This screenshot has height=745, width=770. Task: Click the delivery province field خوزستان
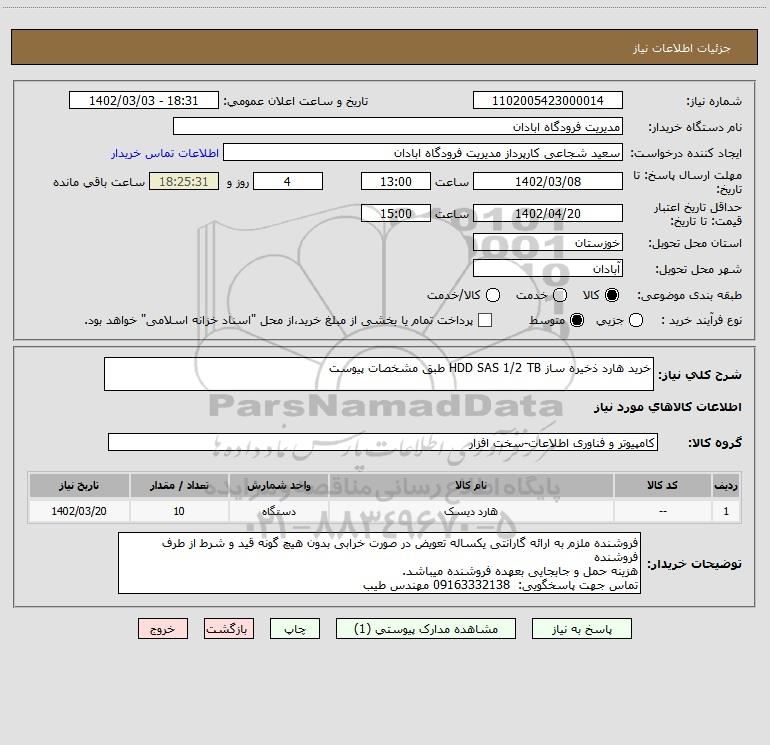pos(548,243)
